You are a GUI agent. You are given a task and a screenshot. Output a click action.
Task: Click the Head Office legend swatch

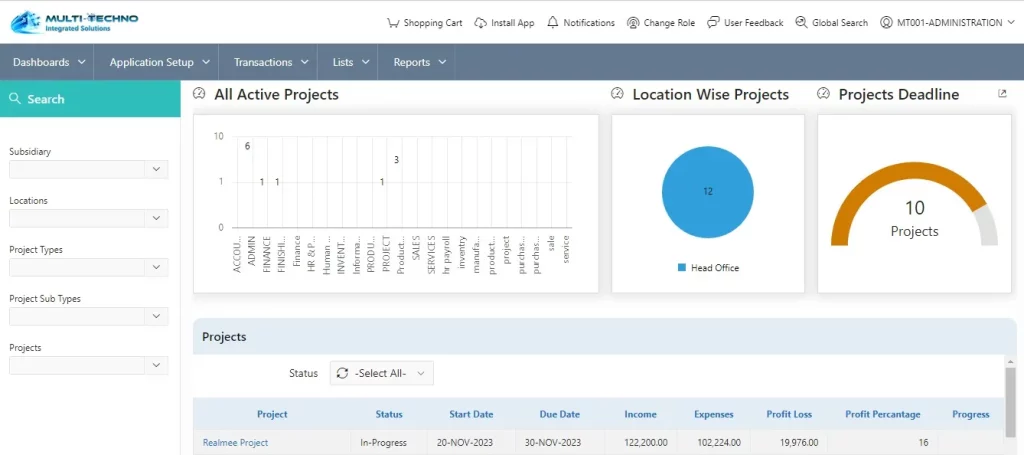(x=682, y=268)
